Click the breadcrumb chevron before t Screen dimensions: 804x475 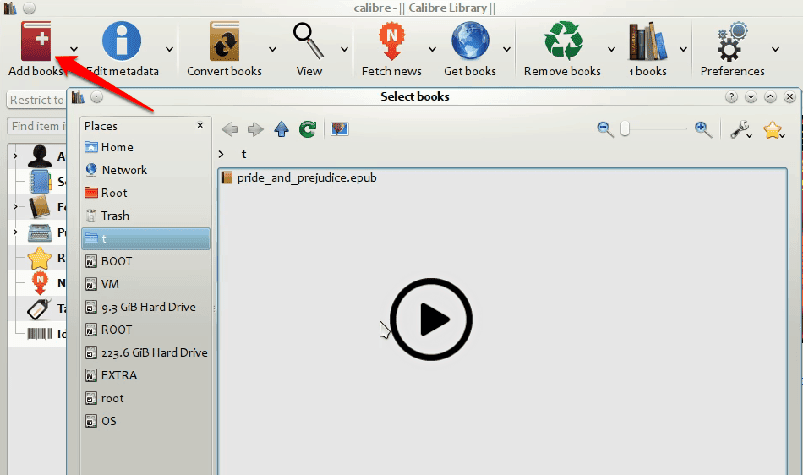tap(221, 154)
